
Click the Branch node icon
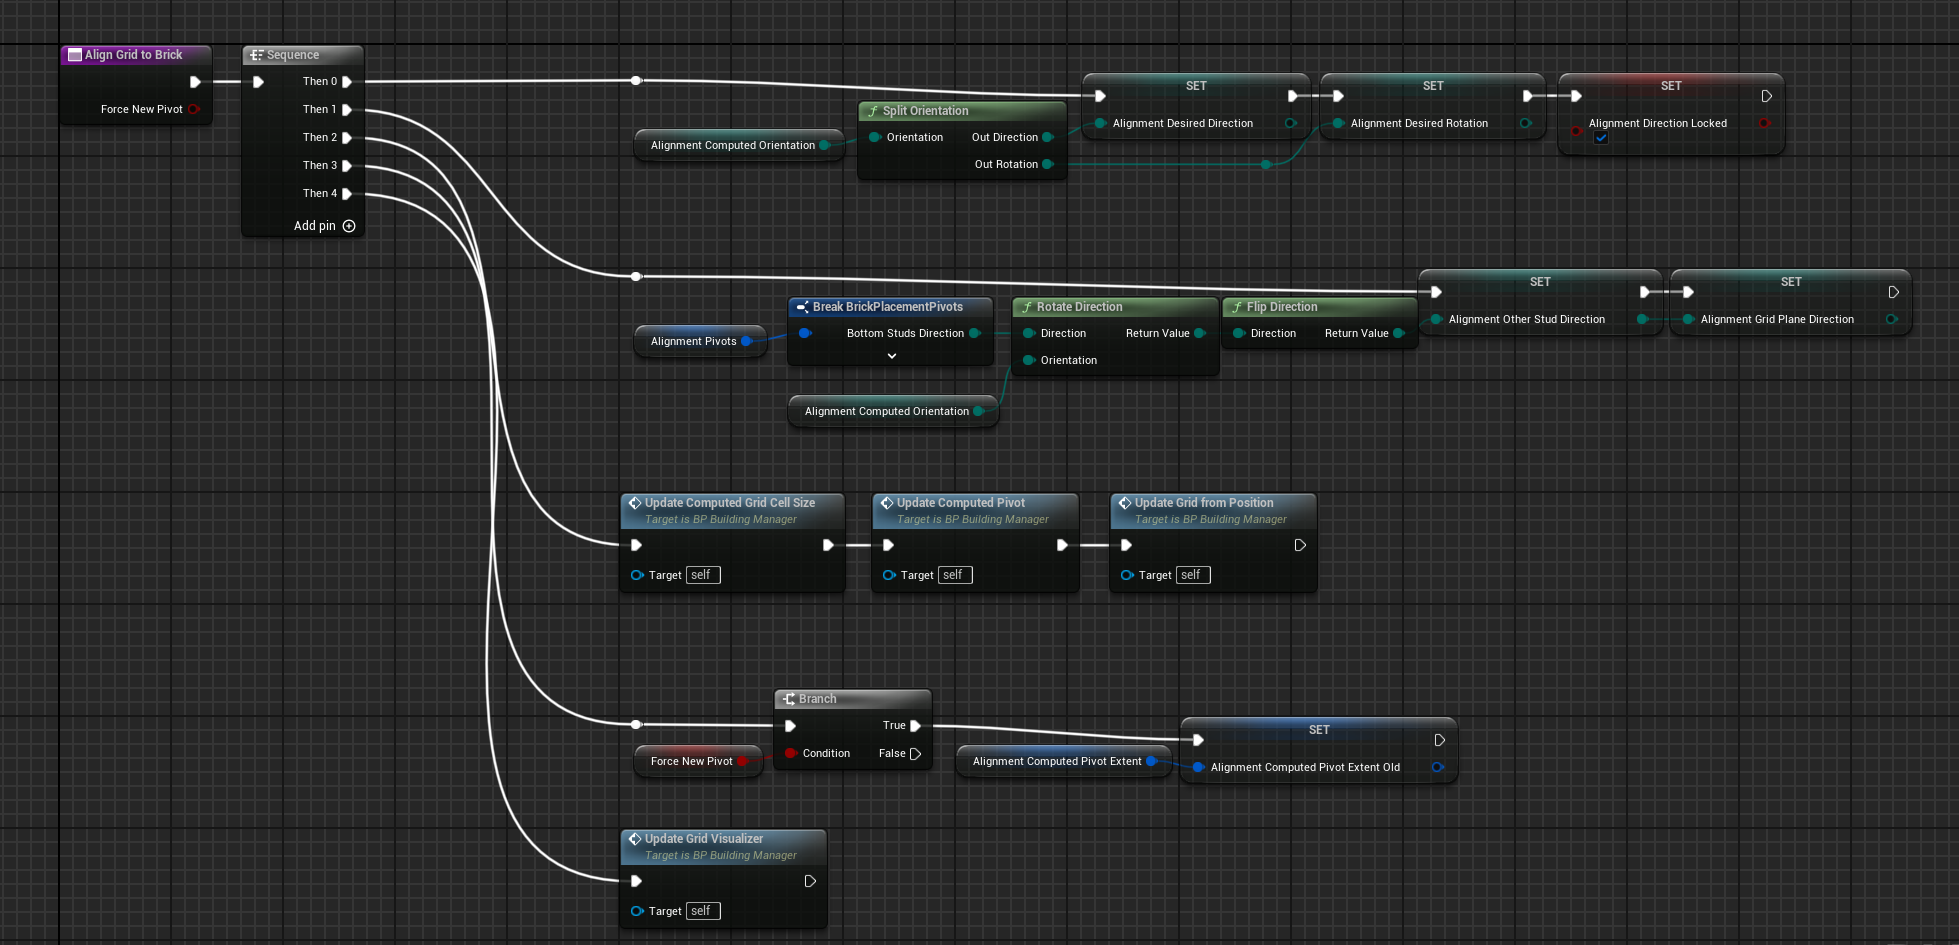[x=789, y=698]
